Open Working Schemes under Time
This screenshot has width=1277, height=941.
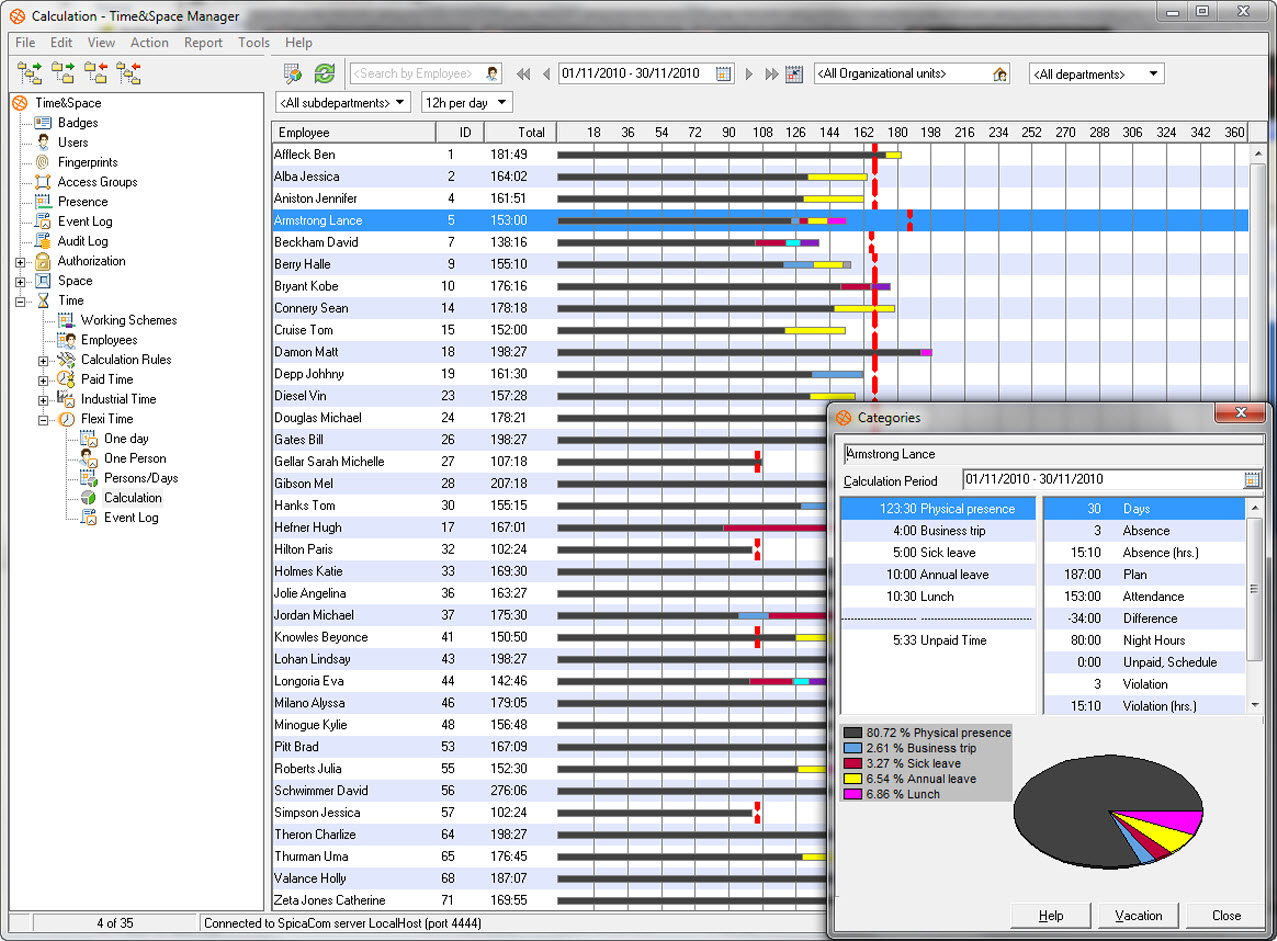[129, 320]
